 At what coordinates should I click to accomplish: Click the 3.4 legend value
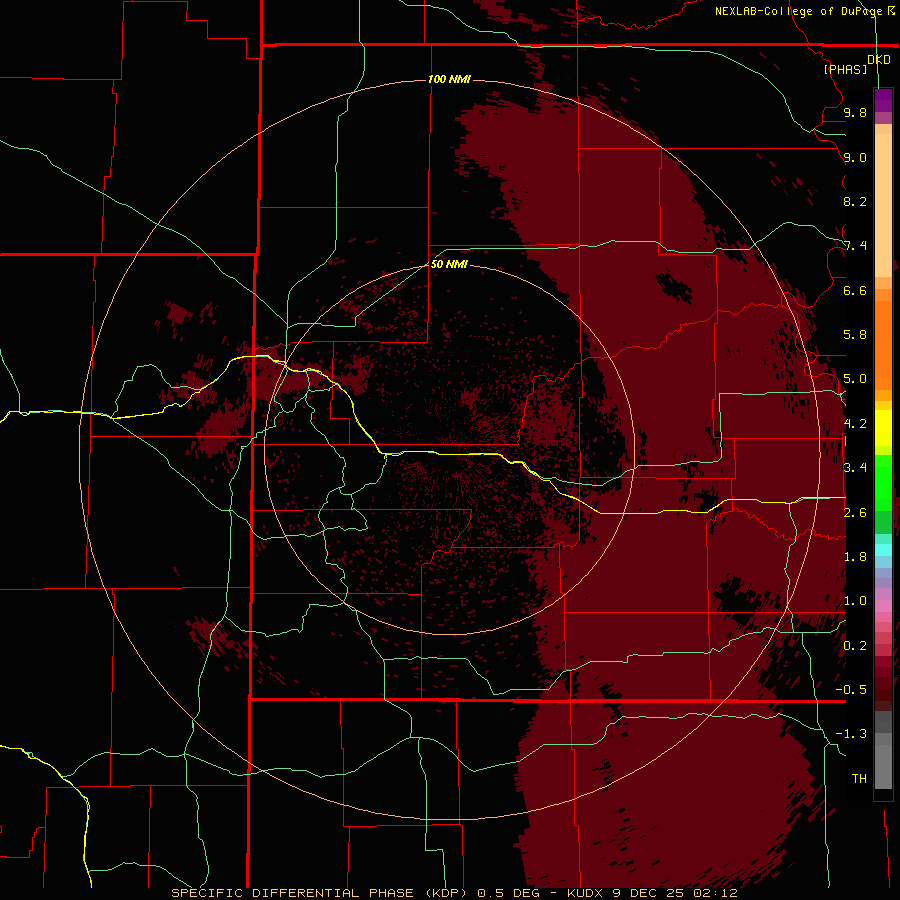click(x=855, y=467)
